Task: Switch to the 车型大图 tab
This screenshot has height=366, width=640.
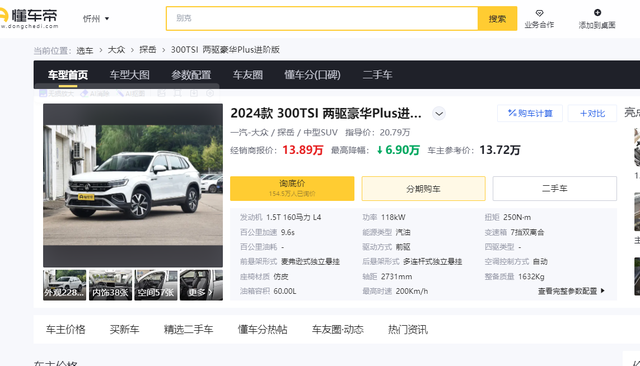Action: click(x=129, y=75)
